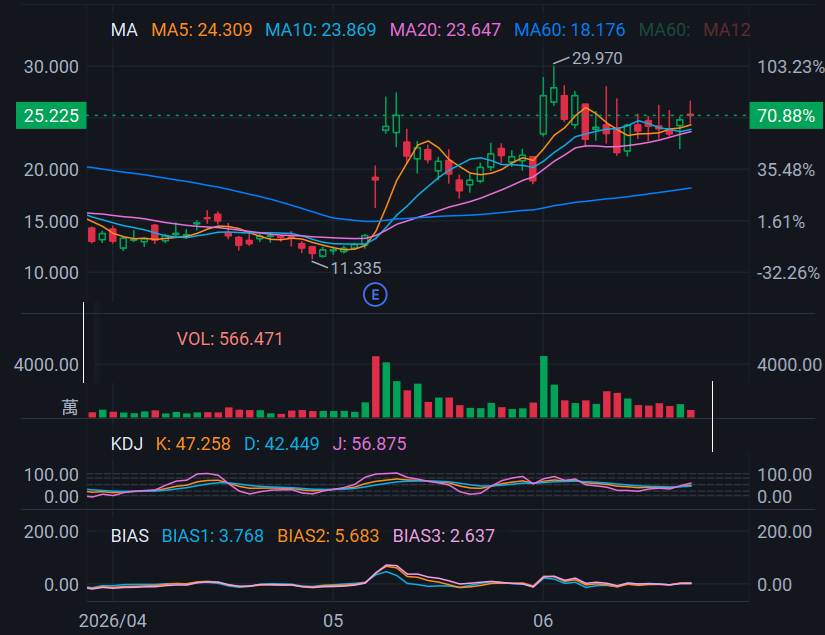Select the faded green MA60 legend entry
Viewport: 825px width, 635px height.
pos(664,30)
